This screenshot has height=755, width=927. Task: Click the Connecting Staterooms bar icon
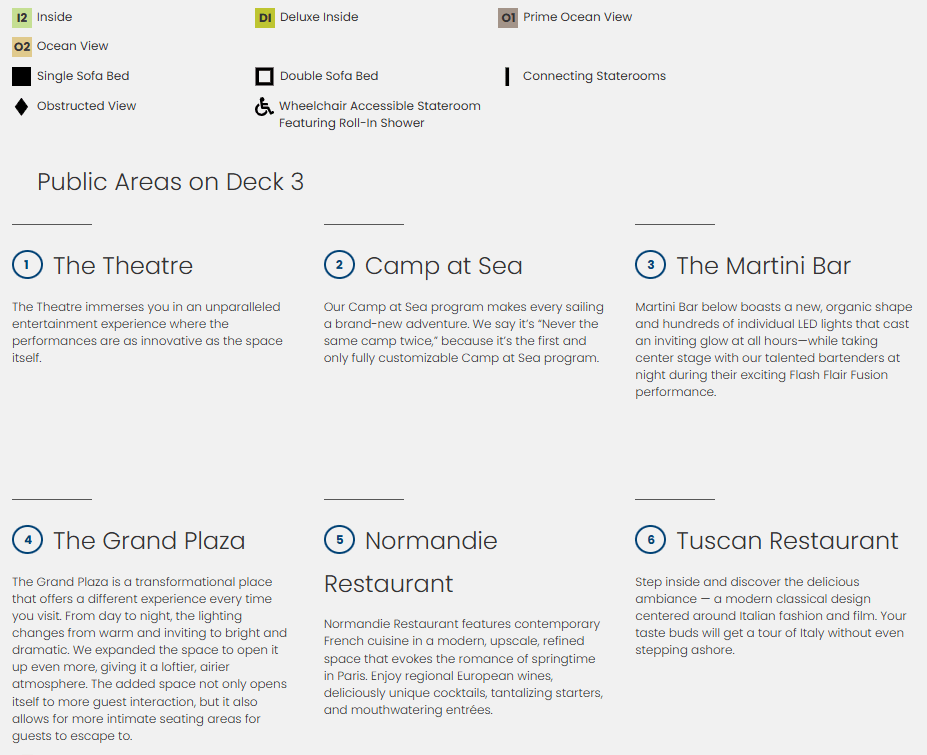(x=508, y=76)
